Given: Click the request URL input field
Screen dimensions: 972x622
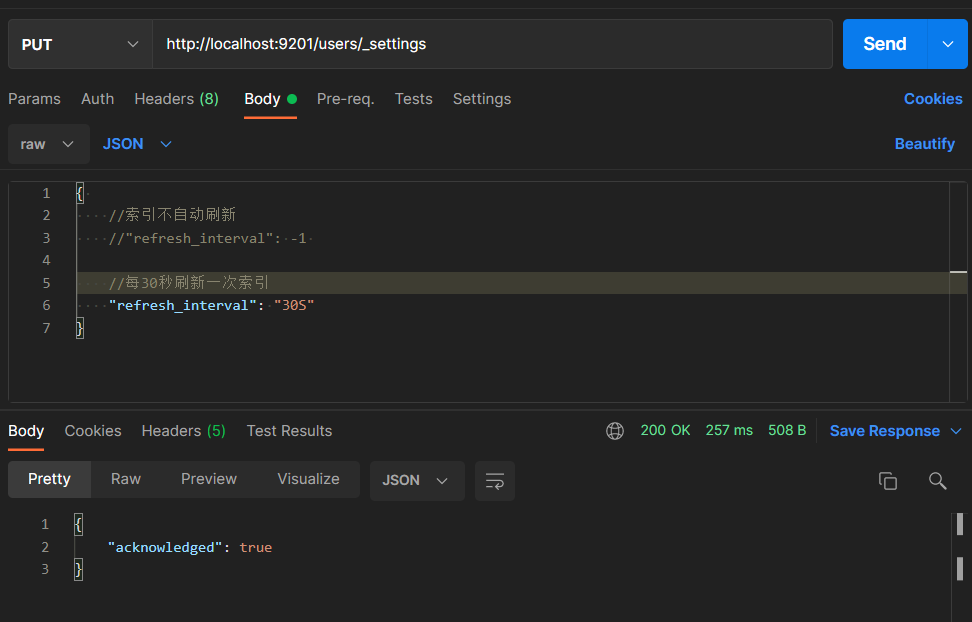Looking at the screenshot, I should coord(492,44).
